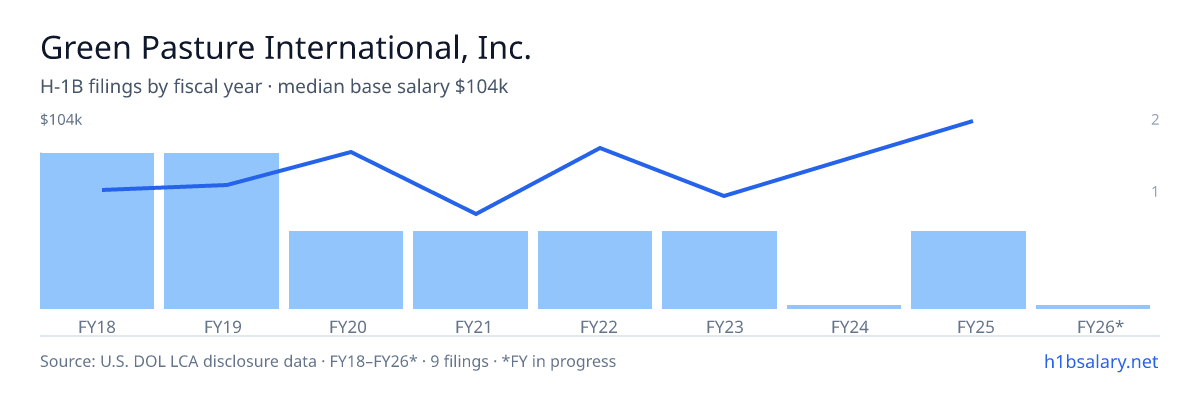
Task: Click the right axis value 2
Action: click(x=1155, y=120)
